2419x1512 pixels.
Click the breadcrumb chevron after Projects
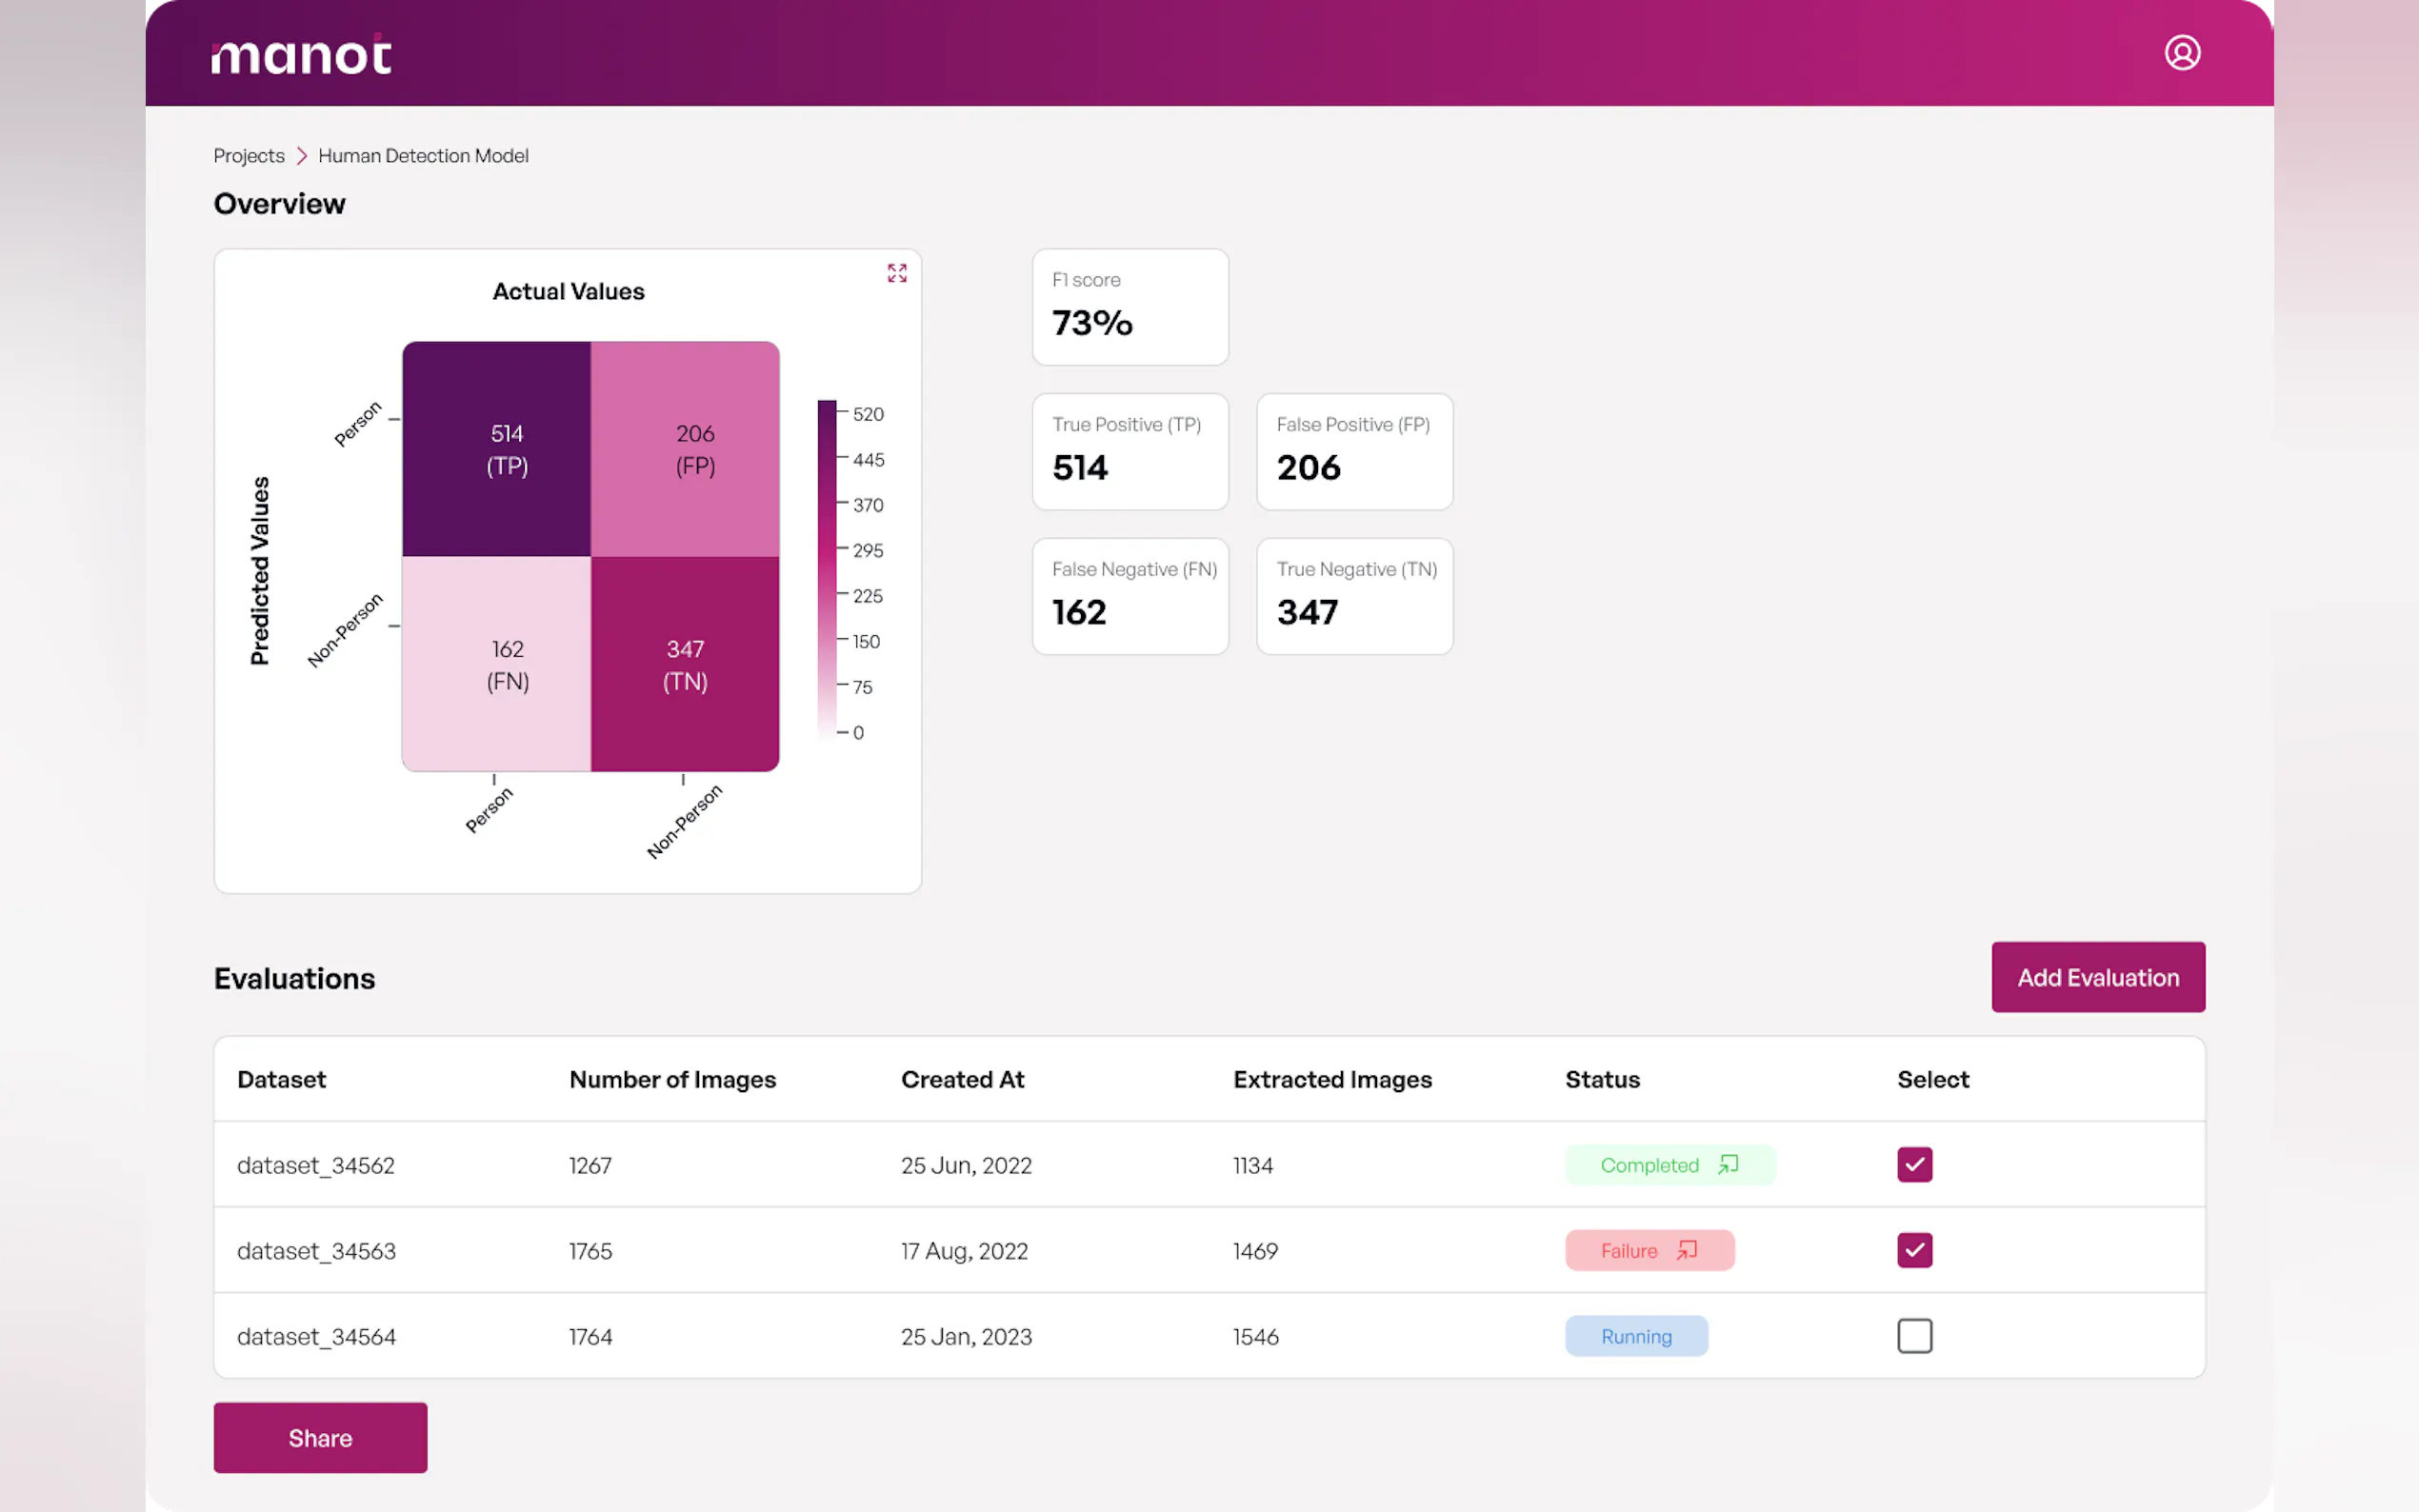[x=301, y=156]
